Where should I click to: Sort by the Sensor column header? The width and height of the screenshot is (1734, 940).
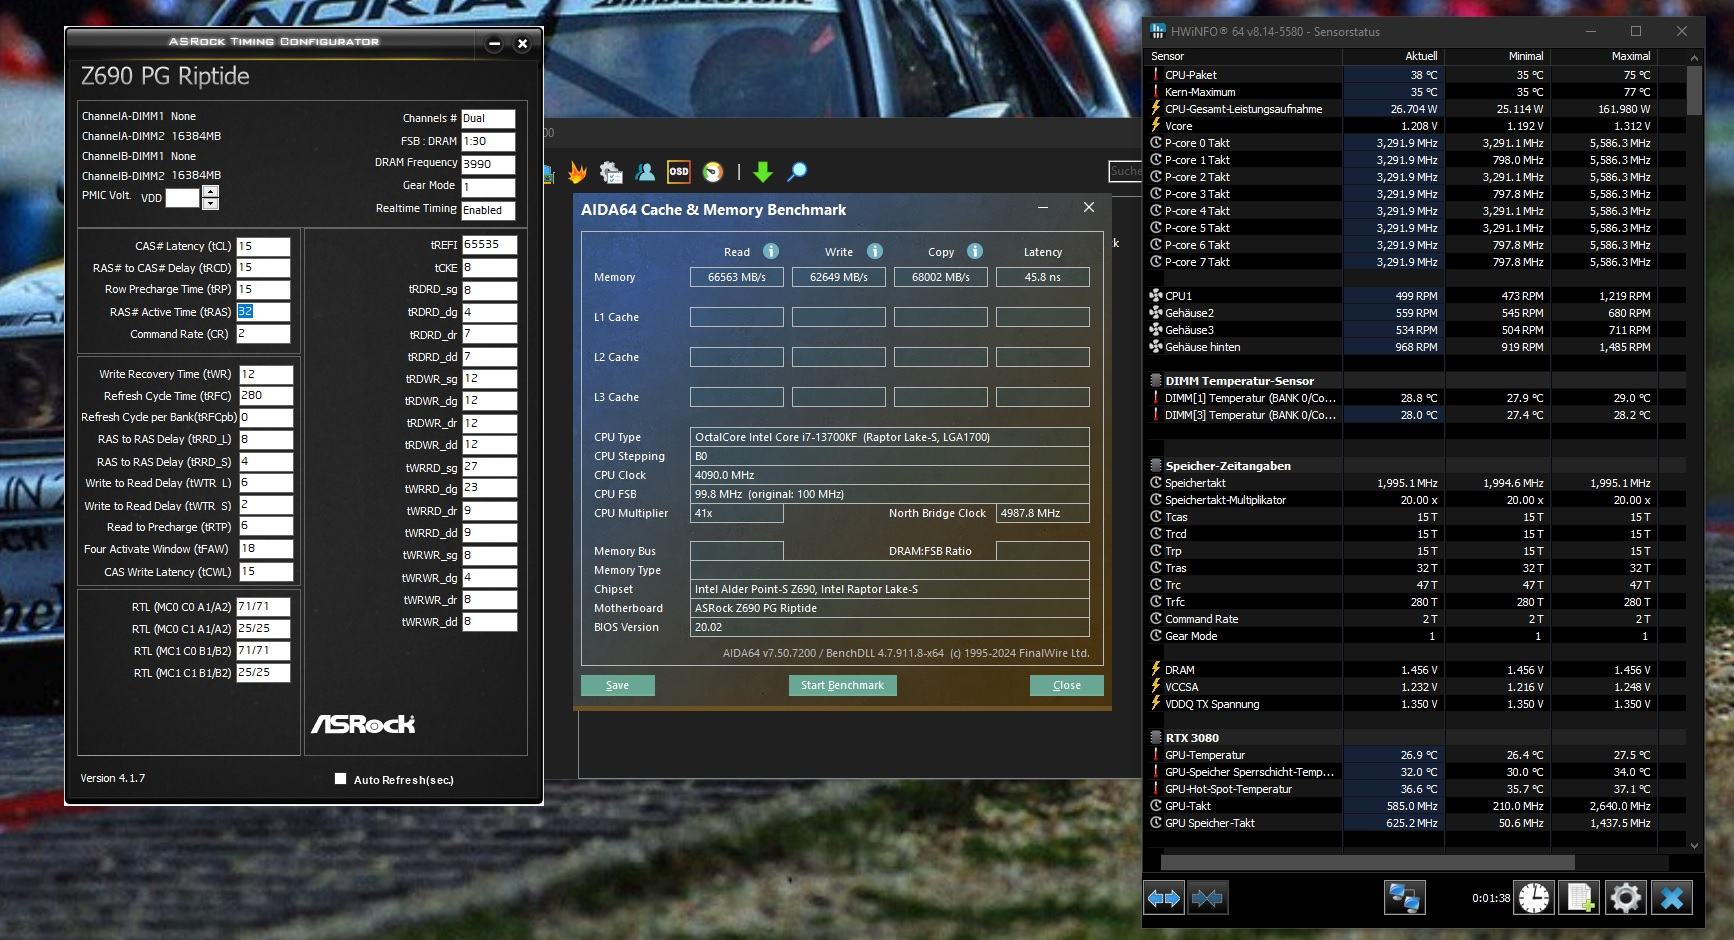tap(1244, 56)
